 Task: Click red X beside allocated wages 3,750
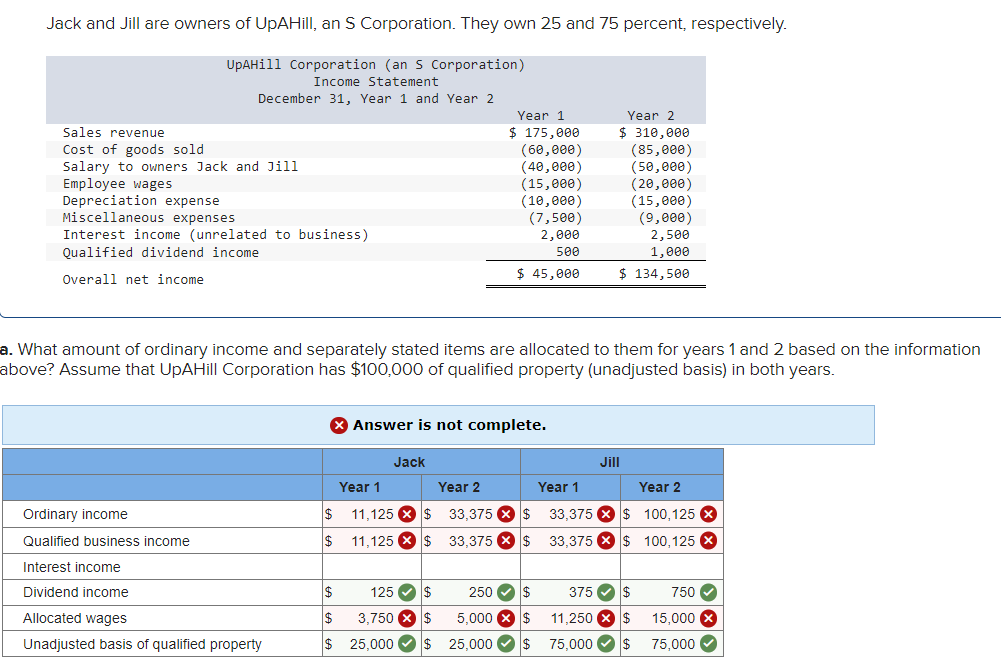[407, 618]
